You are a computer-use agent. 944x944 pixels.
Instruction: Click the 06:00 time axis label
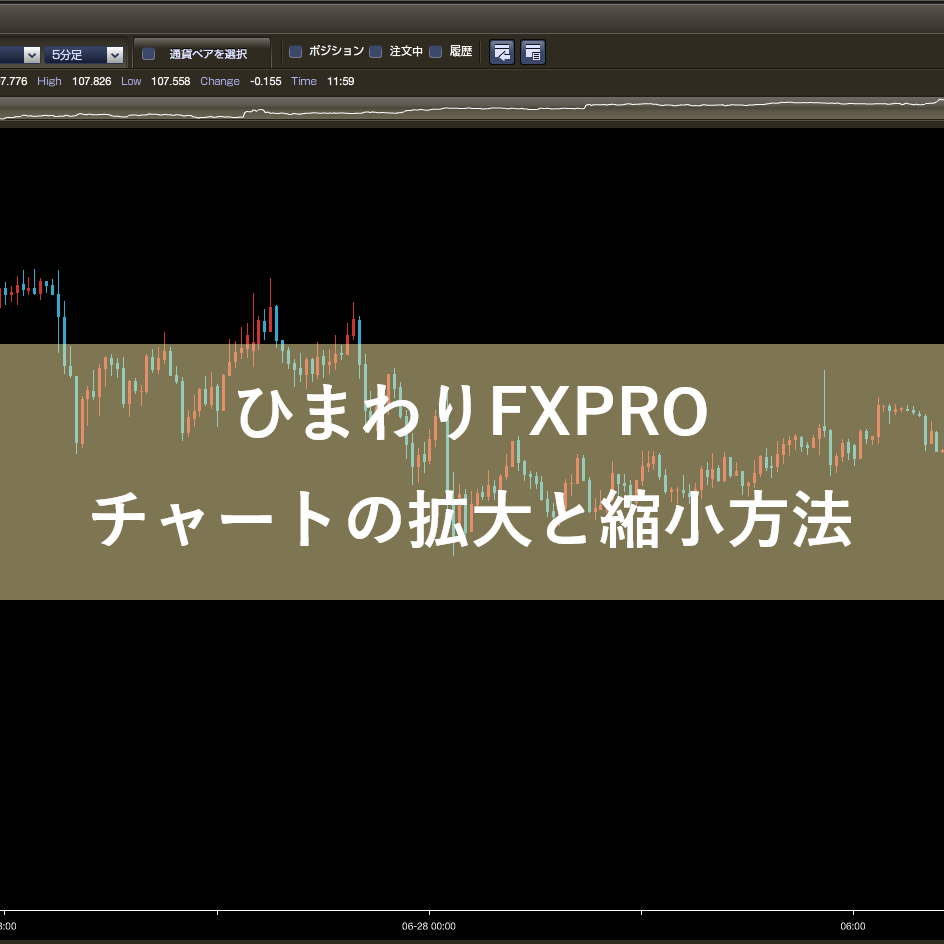pos(852,926)
